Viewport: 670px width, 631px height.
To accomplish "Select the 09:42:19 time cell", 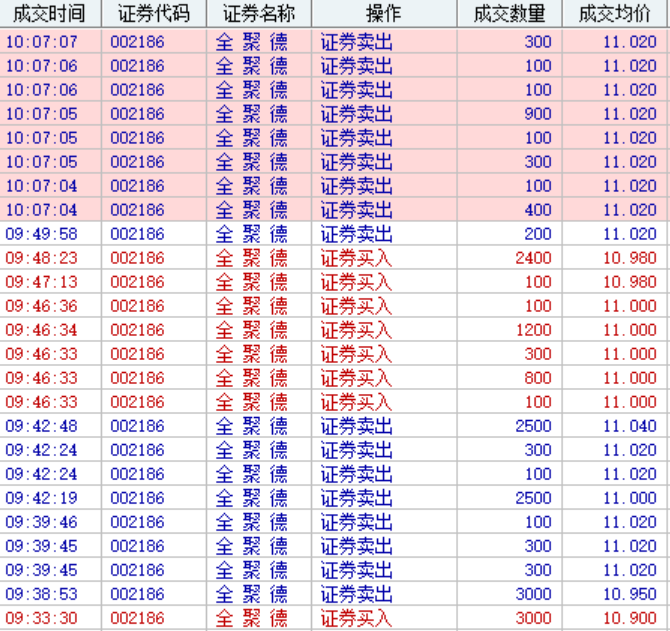I will (41, 498).
